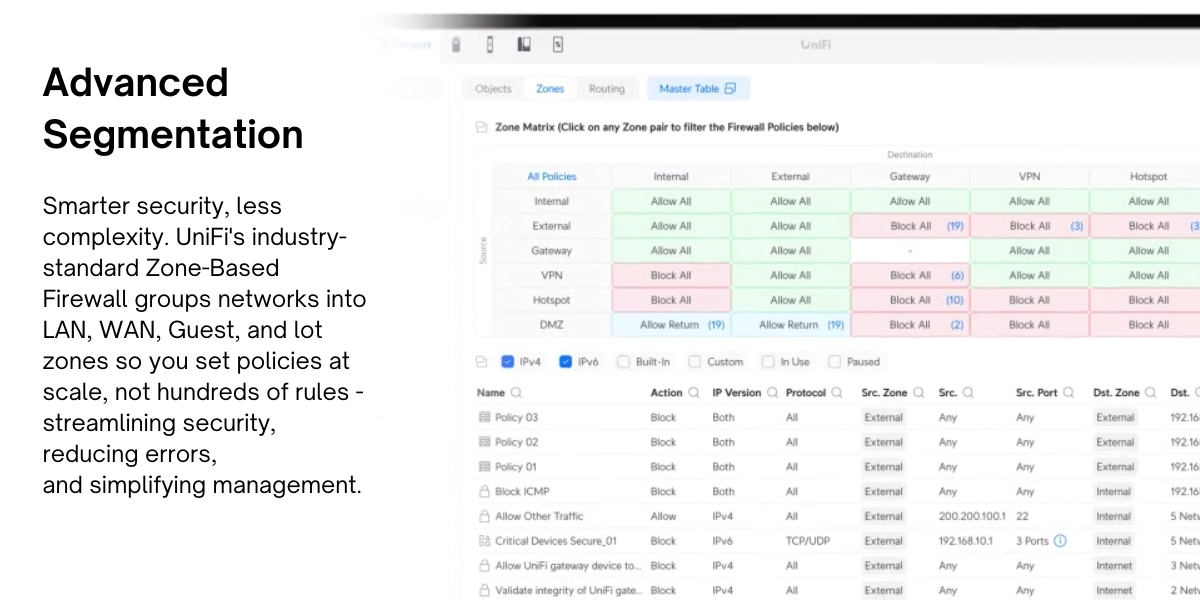Select Hotspot to Internal Block All cell

point(671,300)
